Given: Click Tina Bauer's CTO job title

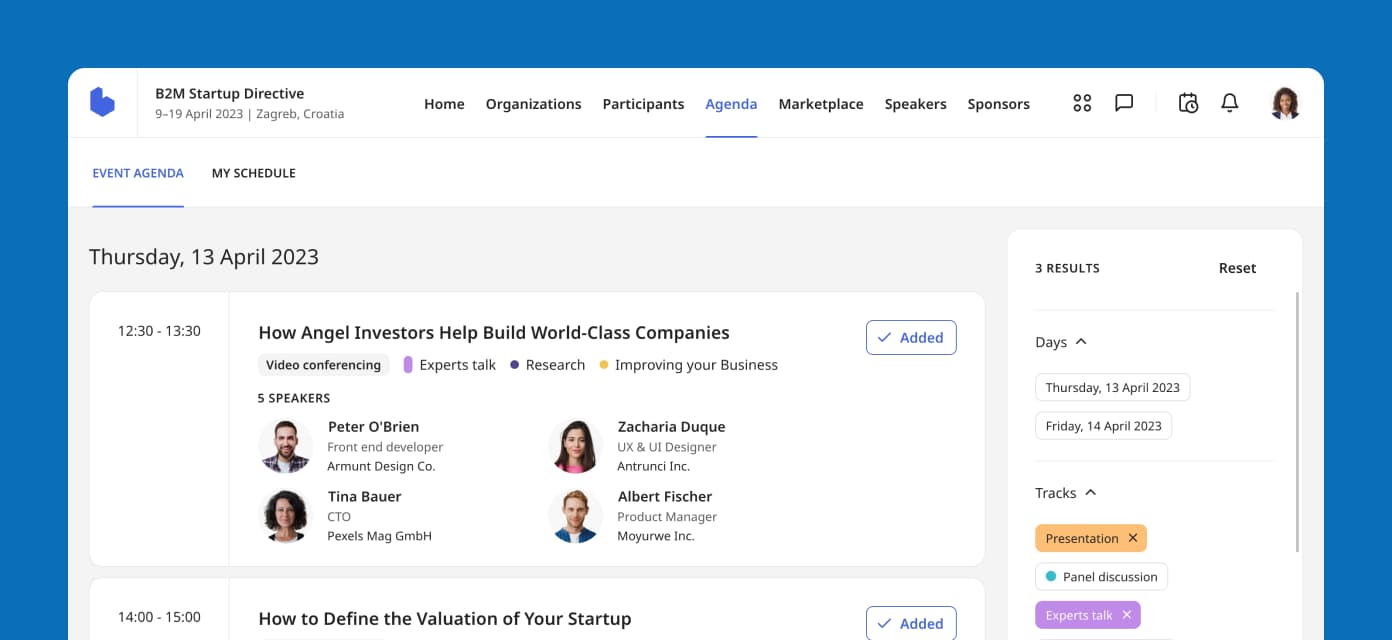Looking at the screenshot, I should (x=339, y=517).
